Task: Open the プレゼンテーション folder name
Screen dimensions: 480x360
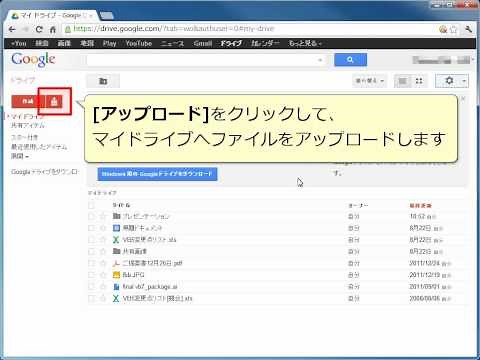Action: coord(146,216)
